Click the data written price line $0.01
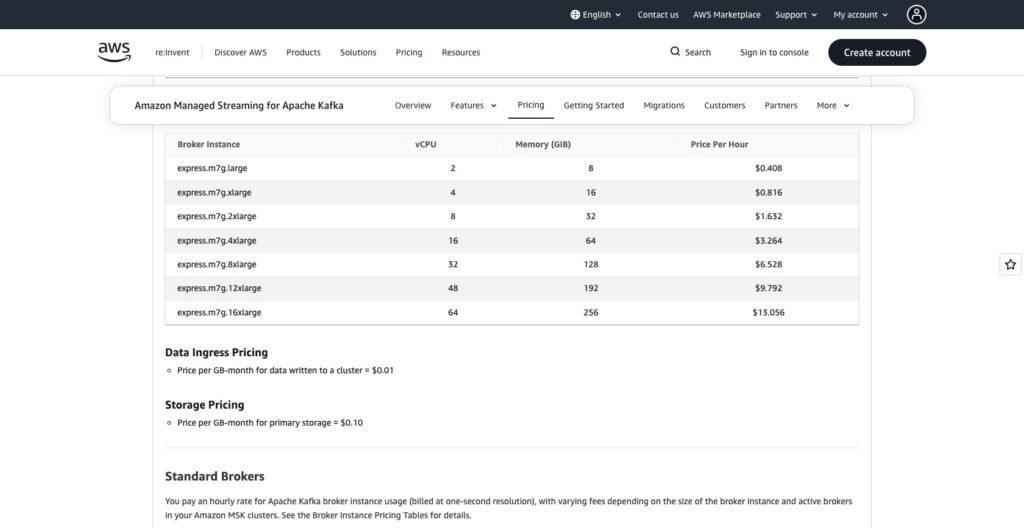Image resolution: width=1024 pixels, height=528 pixels. point(285,370)
